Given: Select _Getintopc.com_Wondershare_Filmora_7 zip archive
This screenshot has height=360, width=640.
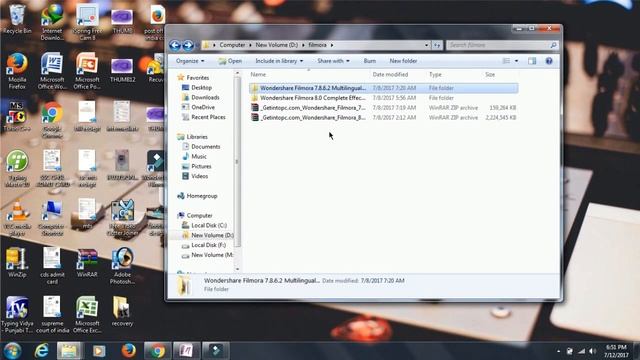Looking at the screenshot, I should (383, 108).
